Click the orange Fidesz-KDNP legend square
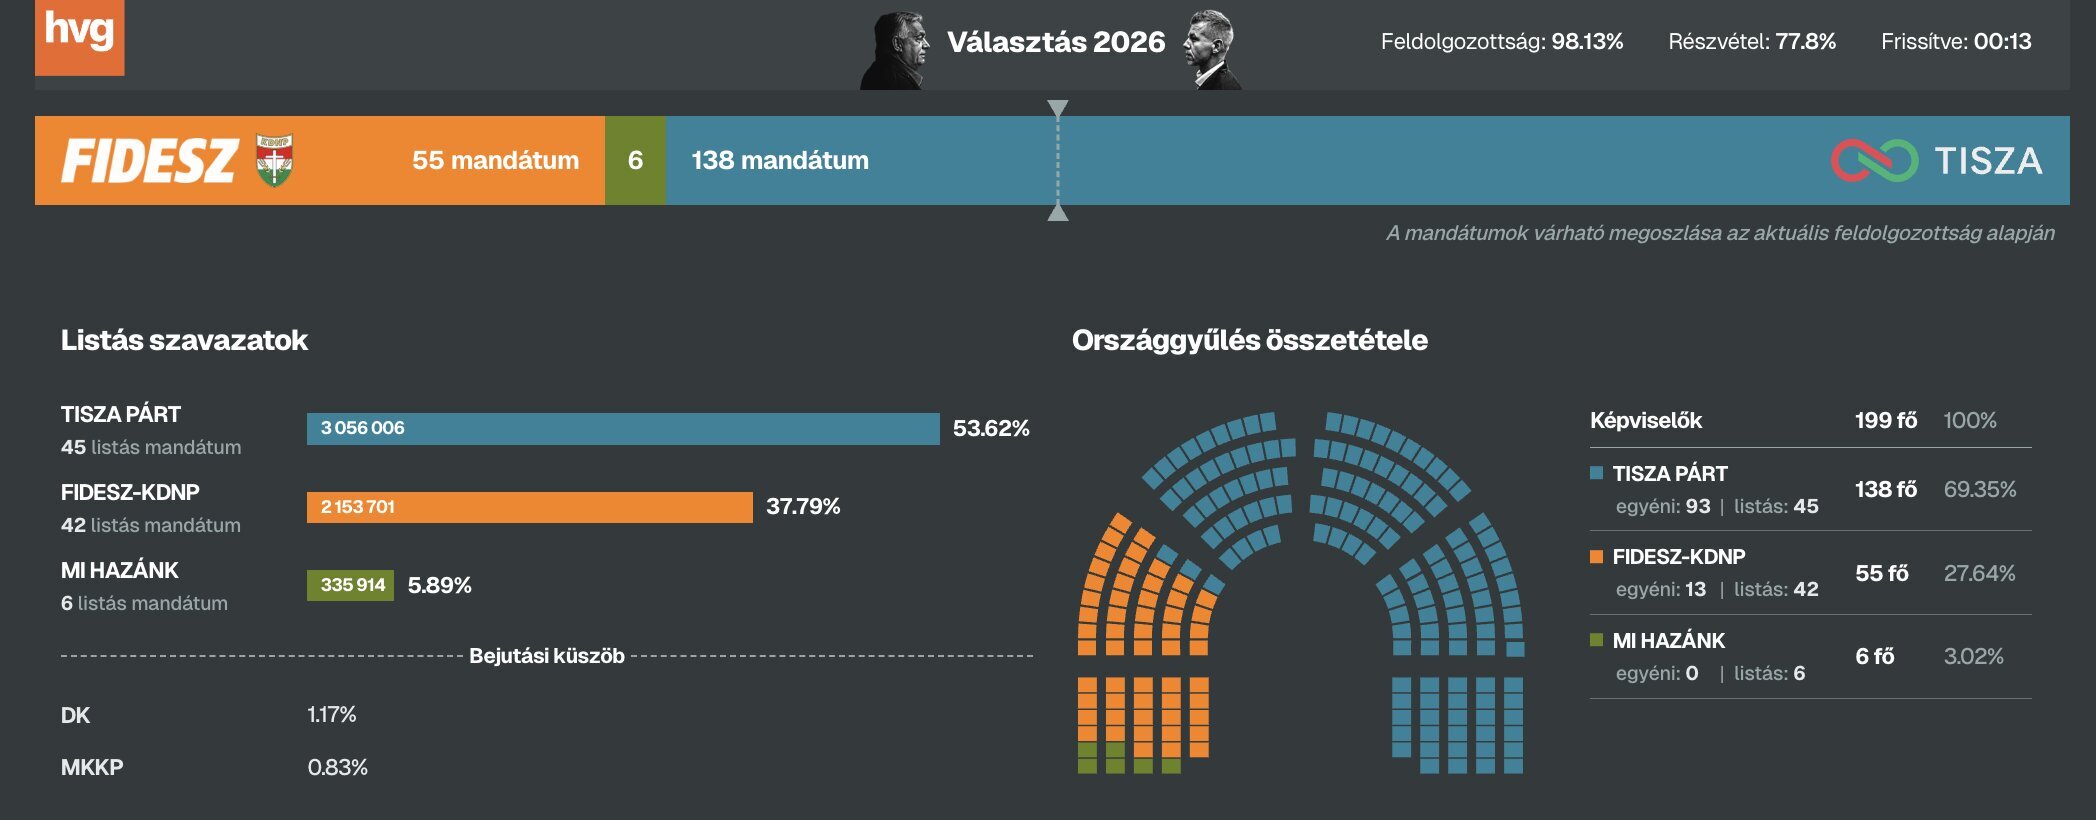Image resolution: width=2096 pixels, height=820 pixels. (1596, 556)
